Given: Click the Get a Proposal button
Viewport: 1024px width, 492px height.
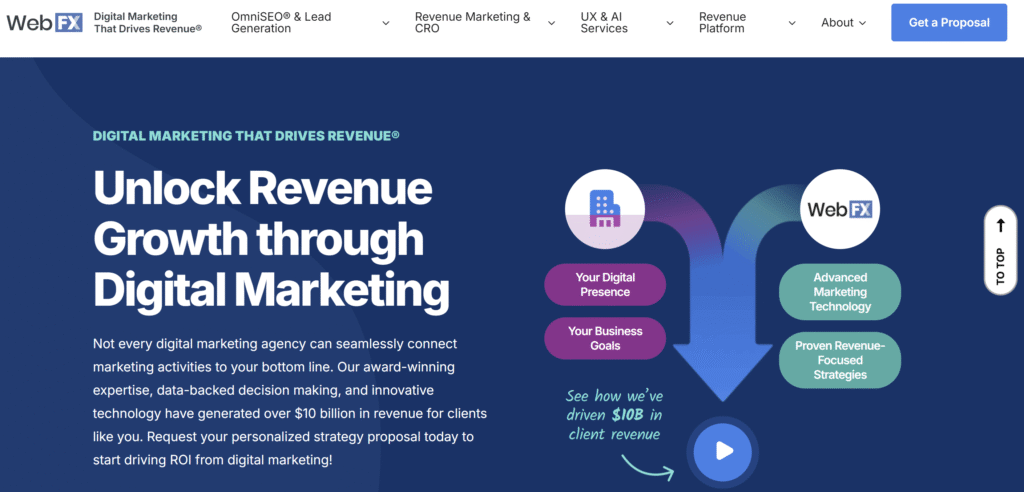Looking at the screenshot, I should pyautogui.click(x=949, y=22).
